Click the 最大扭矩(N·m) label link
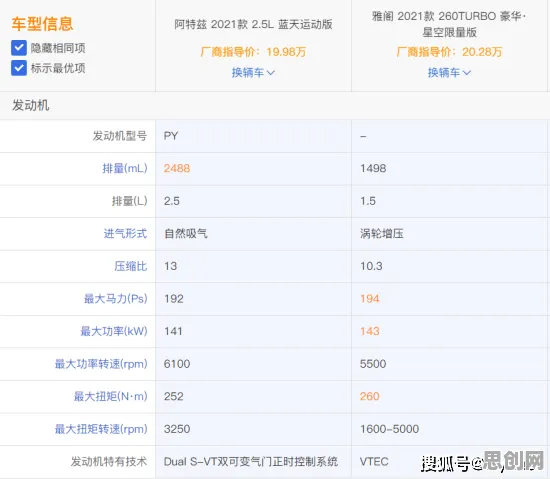Image resolution: width=550 pixels, height=479 pixels. tap(110, 397)
